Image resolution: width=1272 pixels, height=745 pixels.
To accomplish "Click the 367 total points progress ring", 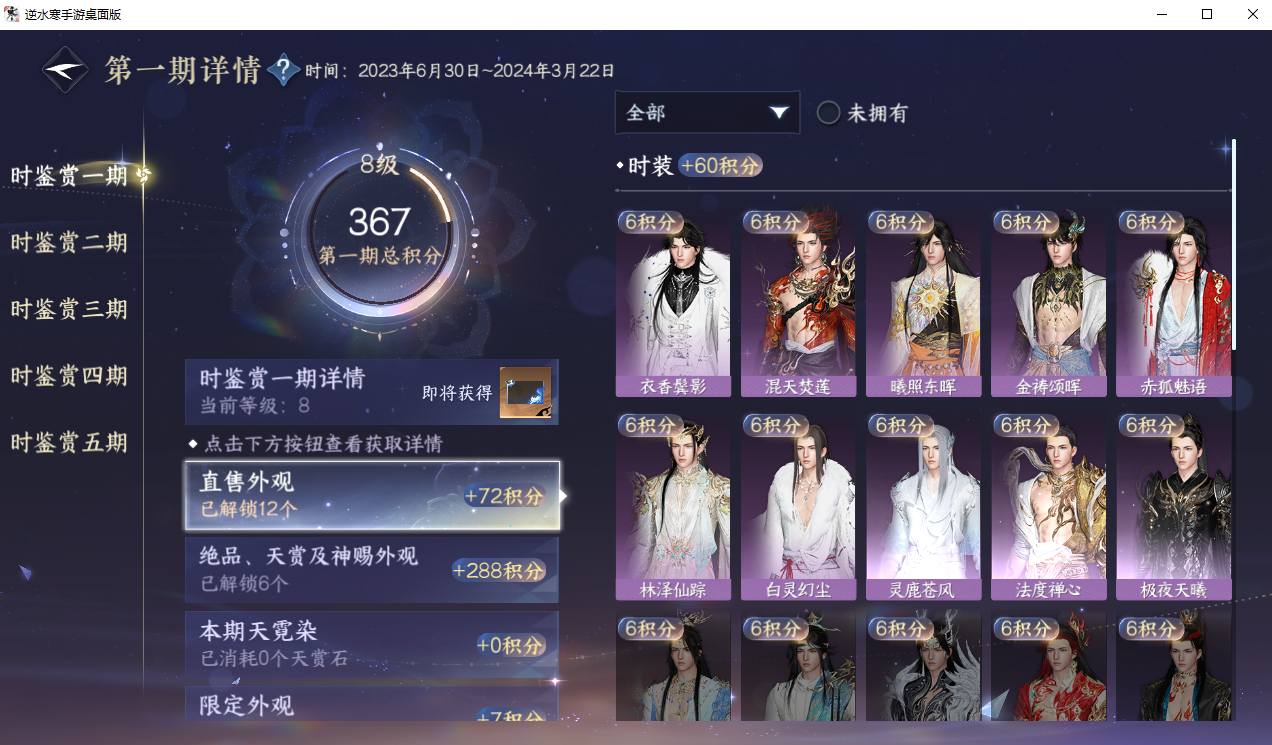I will click(x=380, y=235).
